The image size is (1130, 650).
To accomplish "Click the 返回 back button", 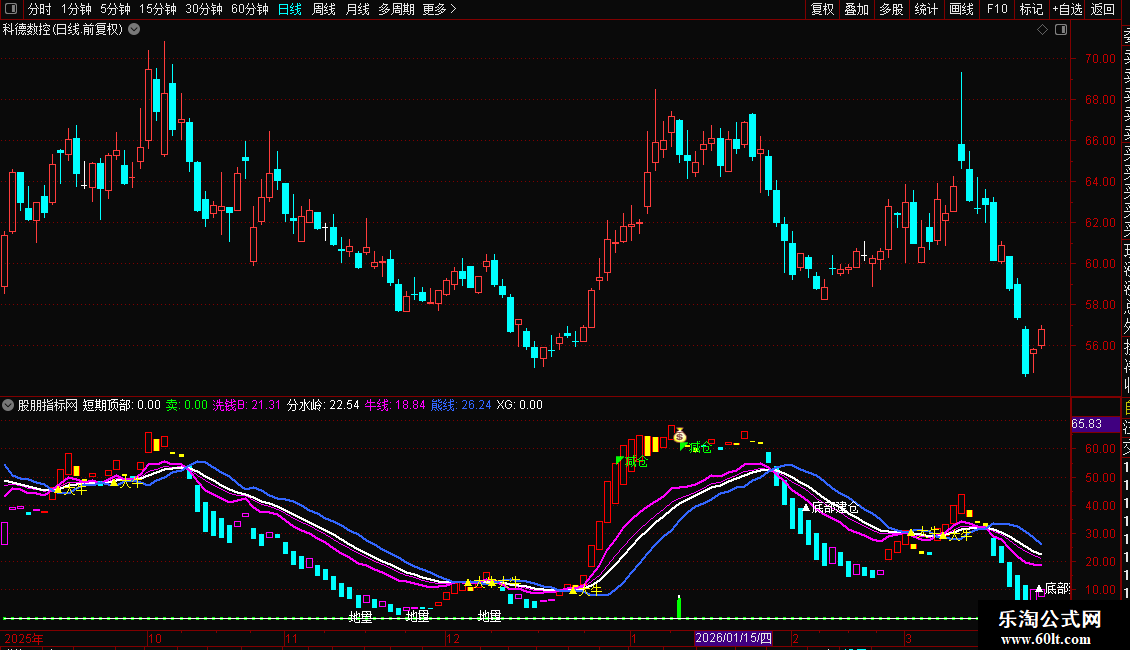I will pyautogui.click(x=1103, y=9).
